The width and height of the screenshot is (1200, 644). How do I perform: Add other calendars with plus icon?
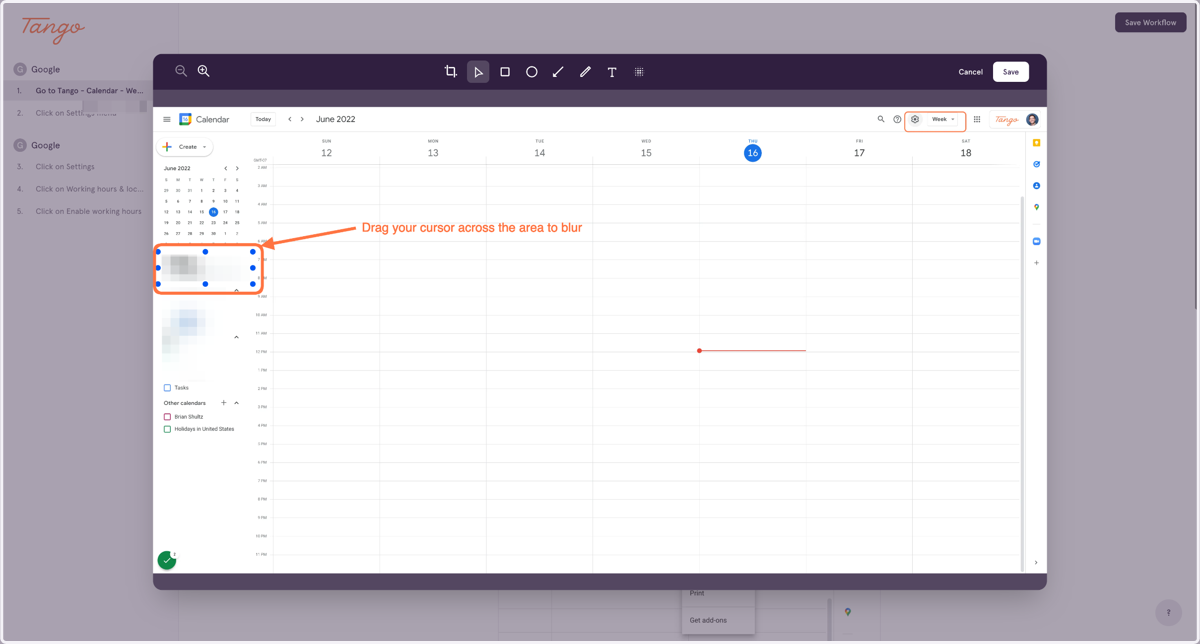pos(224,403)
